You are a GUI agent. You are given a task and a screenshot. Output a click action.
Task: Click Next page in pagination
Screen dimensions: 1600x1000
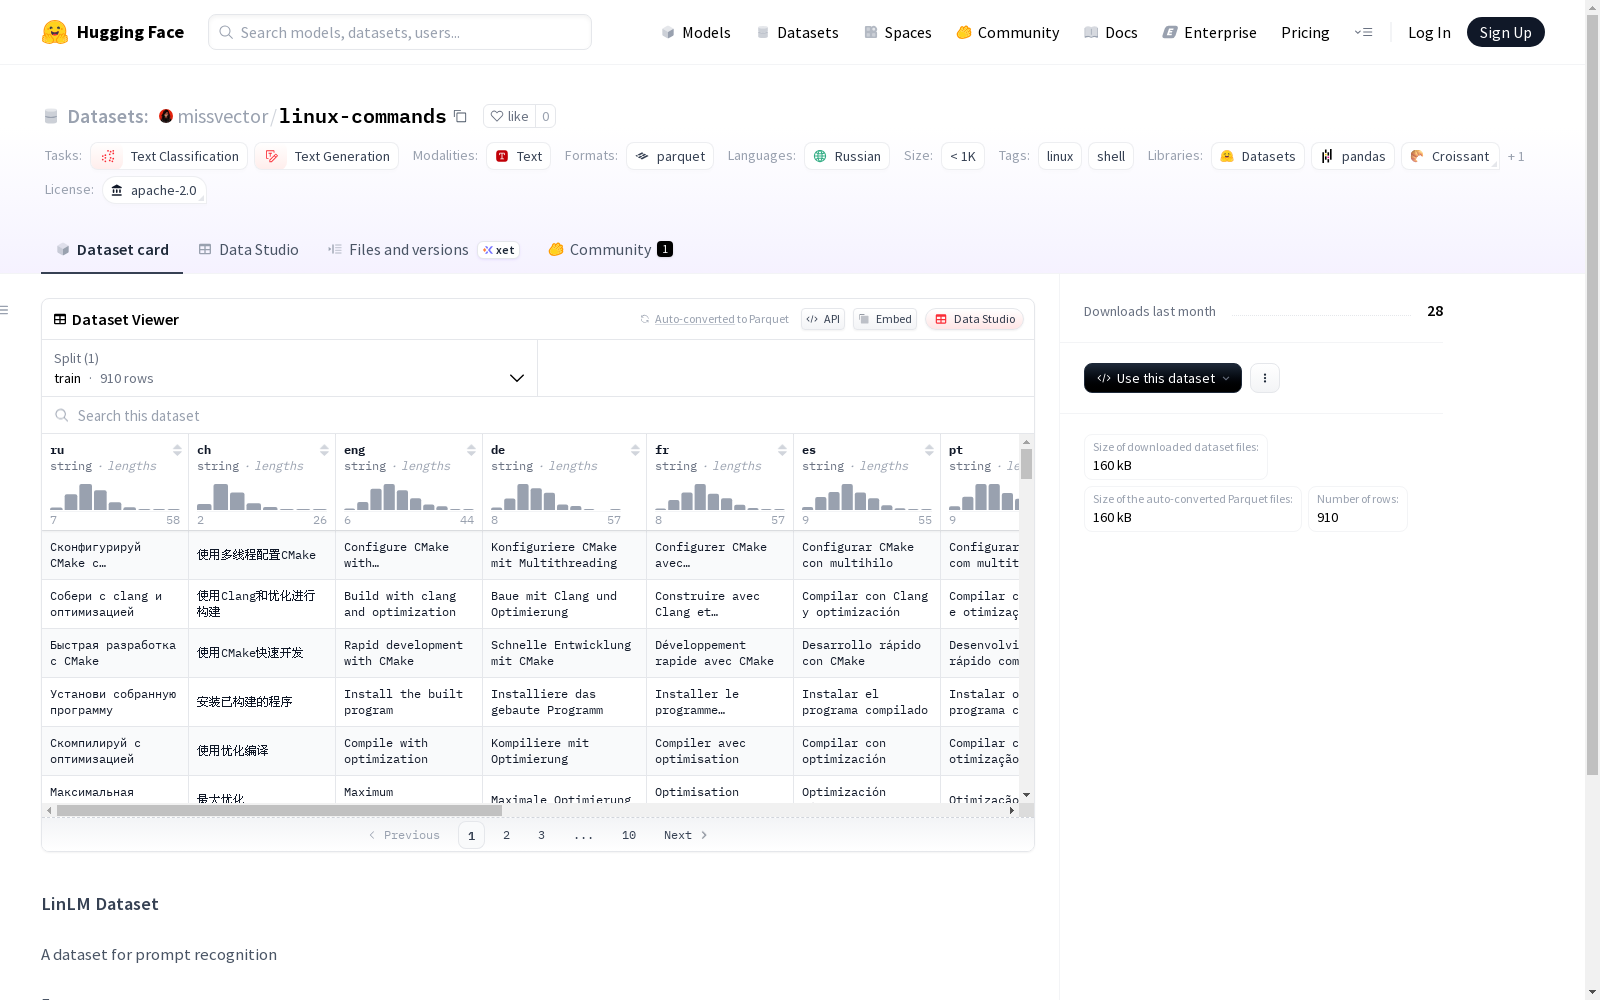point(686,835)
